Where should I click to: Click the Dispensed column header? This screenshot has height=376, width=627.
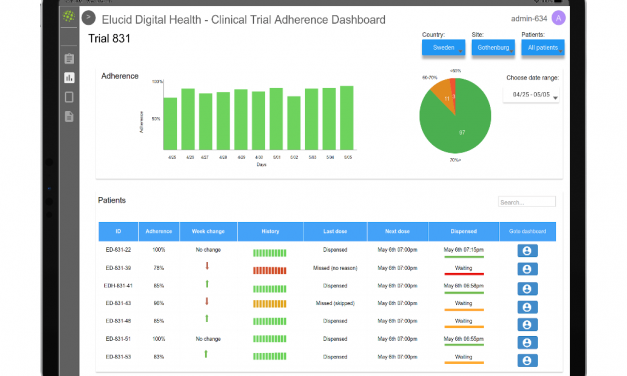(464, 232)
